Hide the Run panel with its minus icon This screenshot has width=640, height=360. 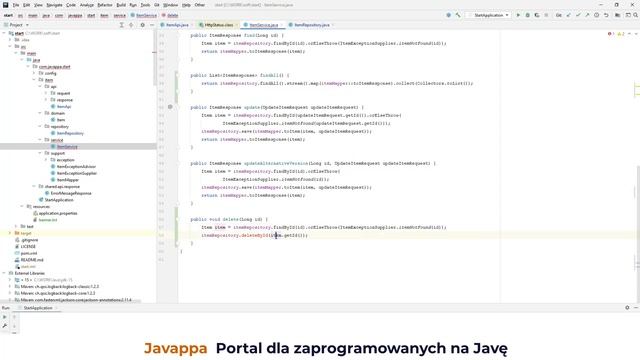coord(636,308)
